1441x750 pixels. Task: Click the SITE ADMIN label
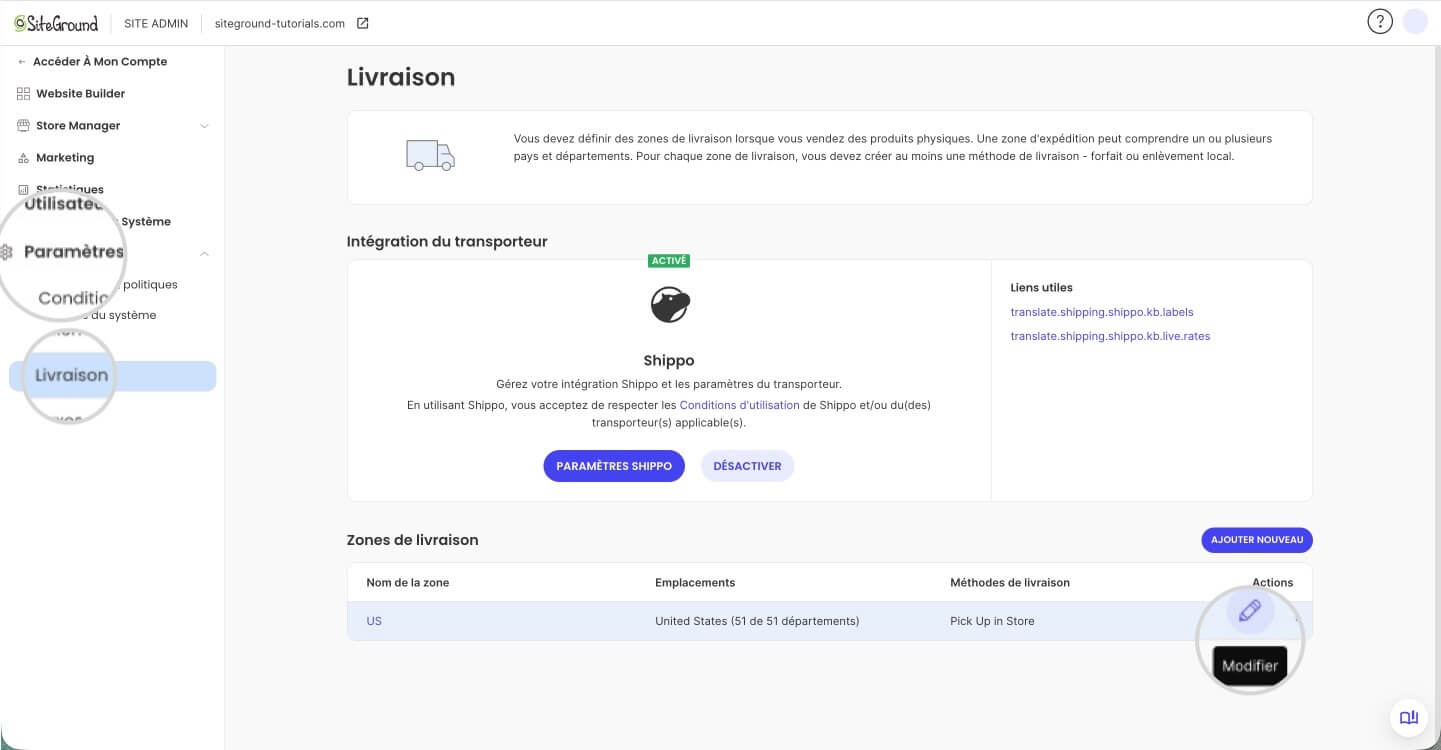point(156,23)
